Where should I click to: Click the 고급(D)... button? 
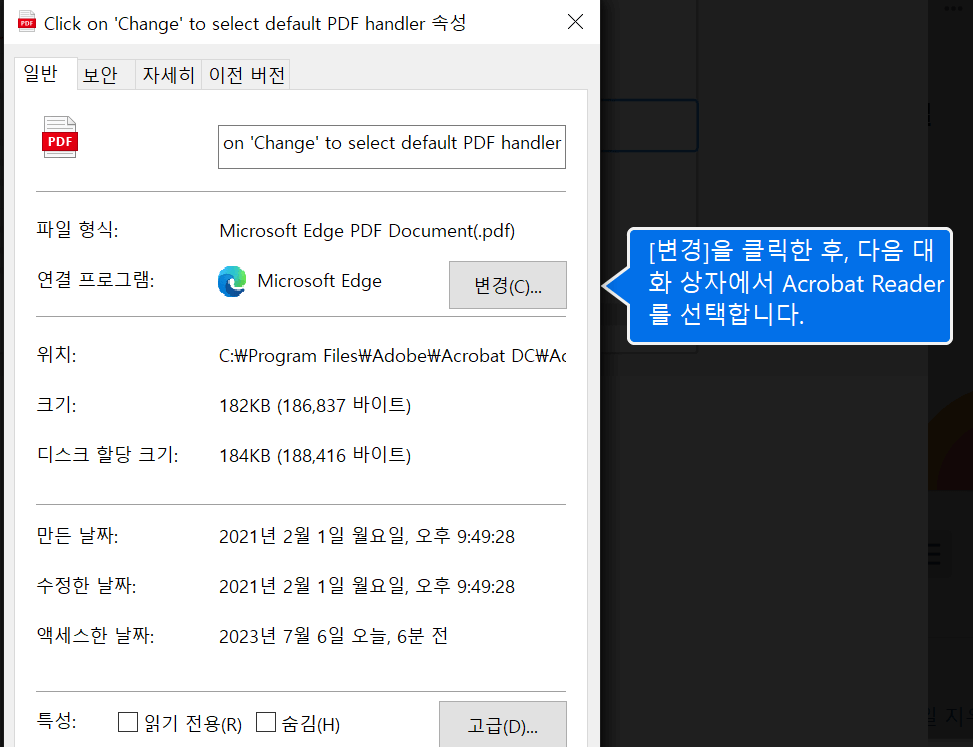click(503, 725)
